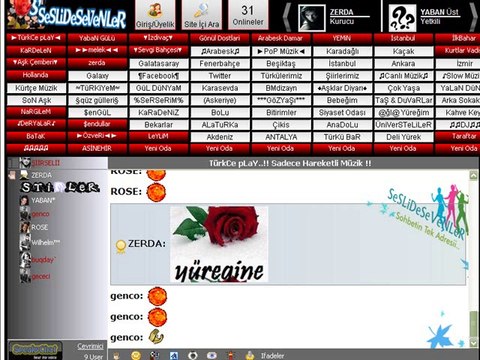Show the 31 Onlineler list
The height and width of the screenshot is (360, 480).
248,15
